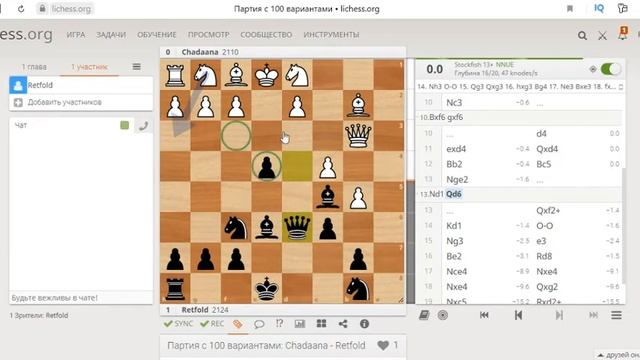Open ИГРА menu

pyautogui.click(x=76, y=35)
